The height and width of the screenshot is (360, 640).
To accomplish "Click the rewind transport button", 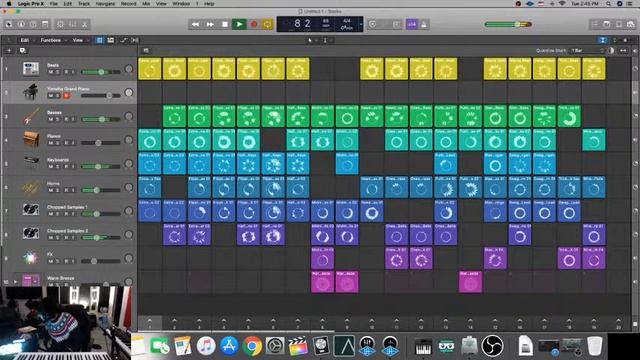I will click(196, 24).
